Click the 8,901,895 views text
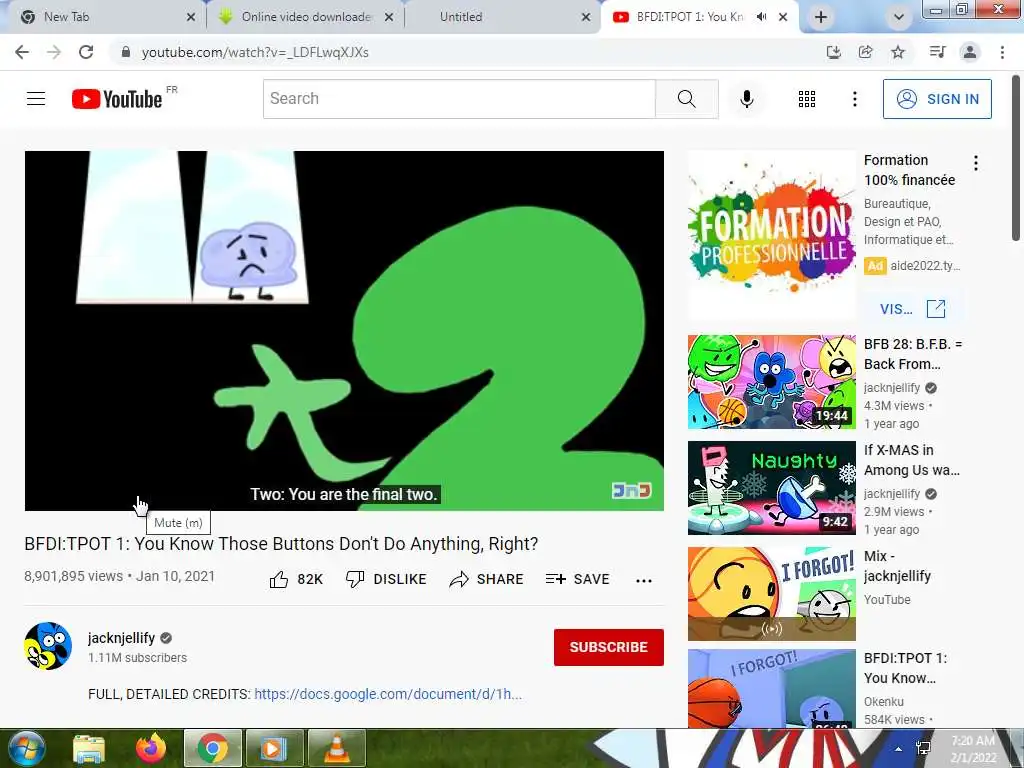1024x768 pixels. [73, 576]
